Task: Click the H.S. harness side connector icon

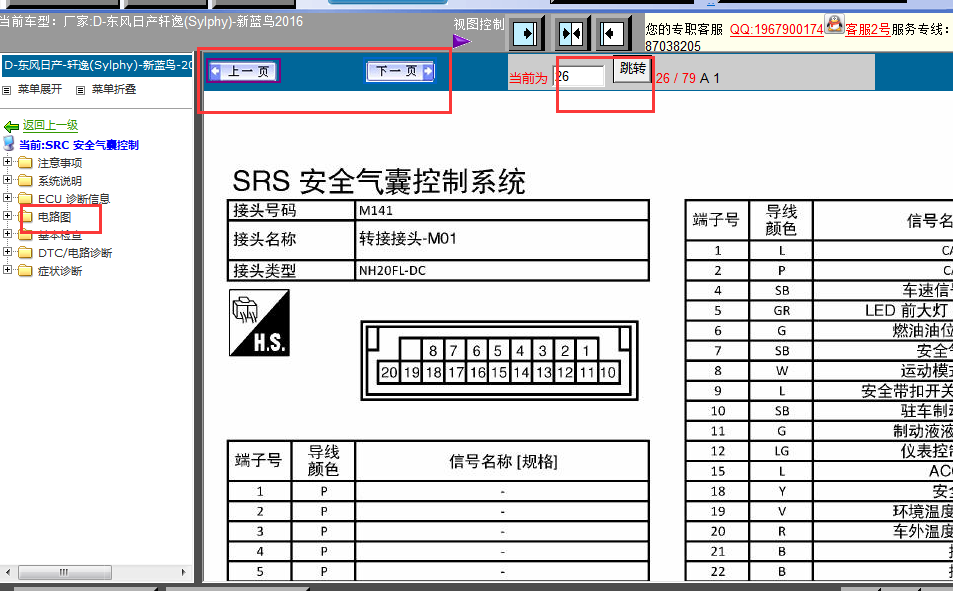Action: (x=259, y=323)
